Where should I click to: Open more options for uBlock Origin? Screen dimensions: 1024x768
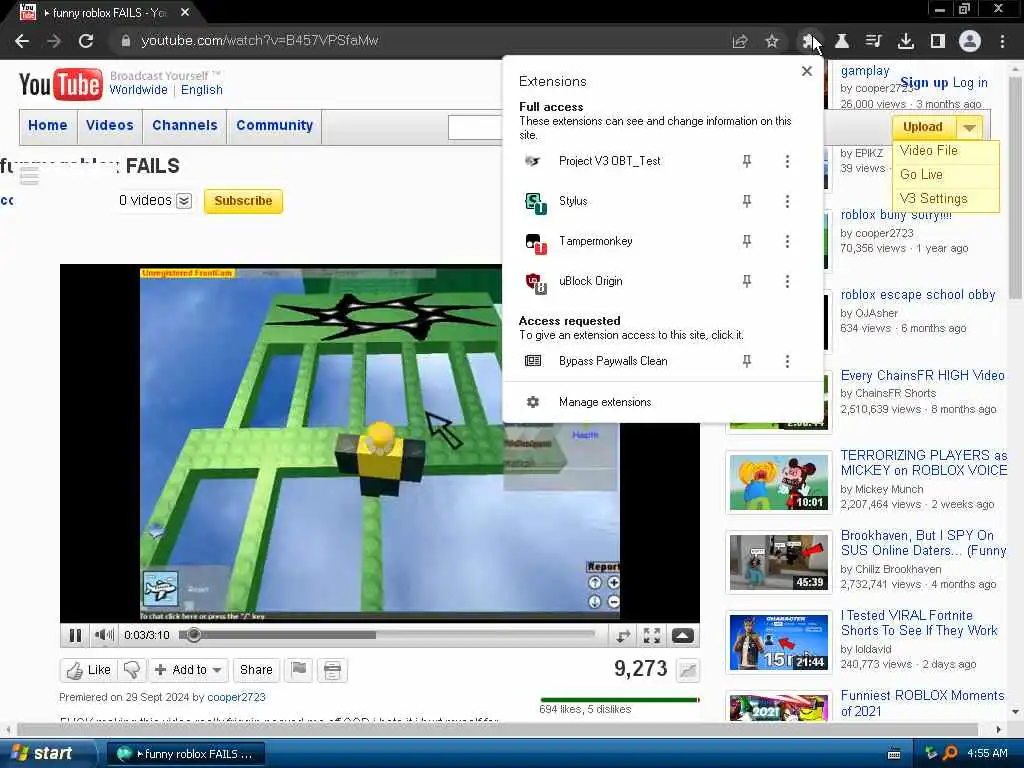[787, 281]
